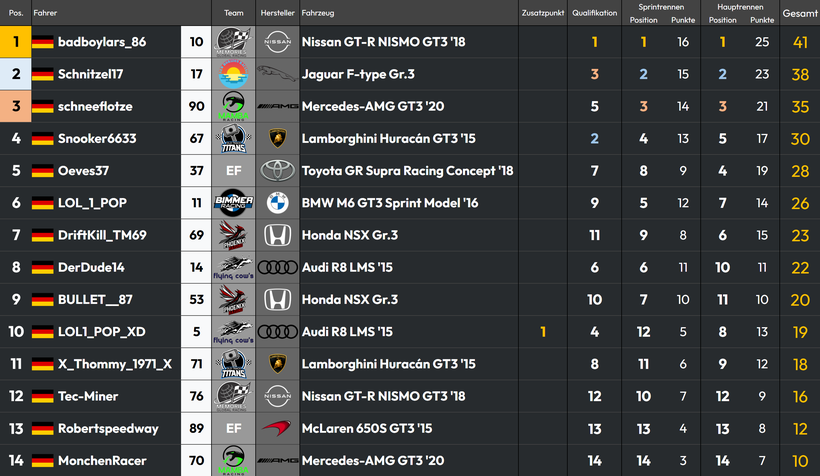Select driver name schneeflotze
820x476 pixels.
95,107
